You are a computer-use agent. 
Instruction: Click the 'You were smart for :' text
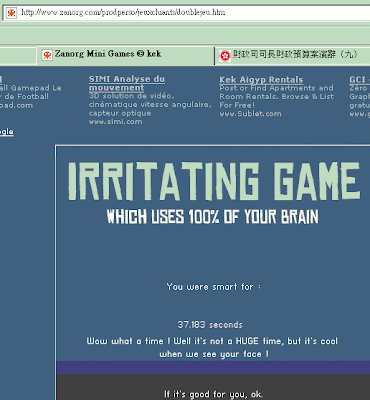213,287
